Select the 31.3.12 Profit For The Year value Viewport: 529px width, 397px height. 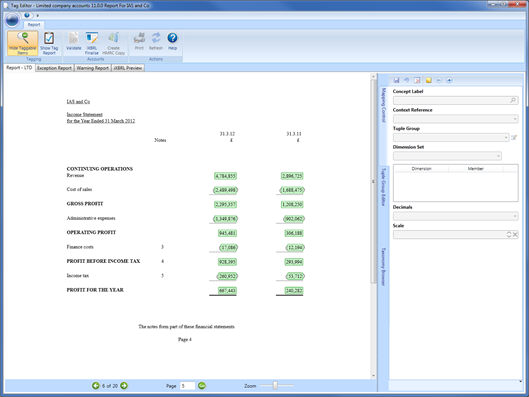[227, 290]
